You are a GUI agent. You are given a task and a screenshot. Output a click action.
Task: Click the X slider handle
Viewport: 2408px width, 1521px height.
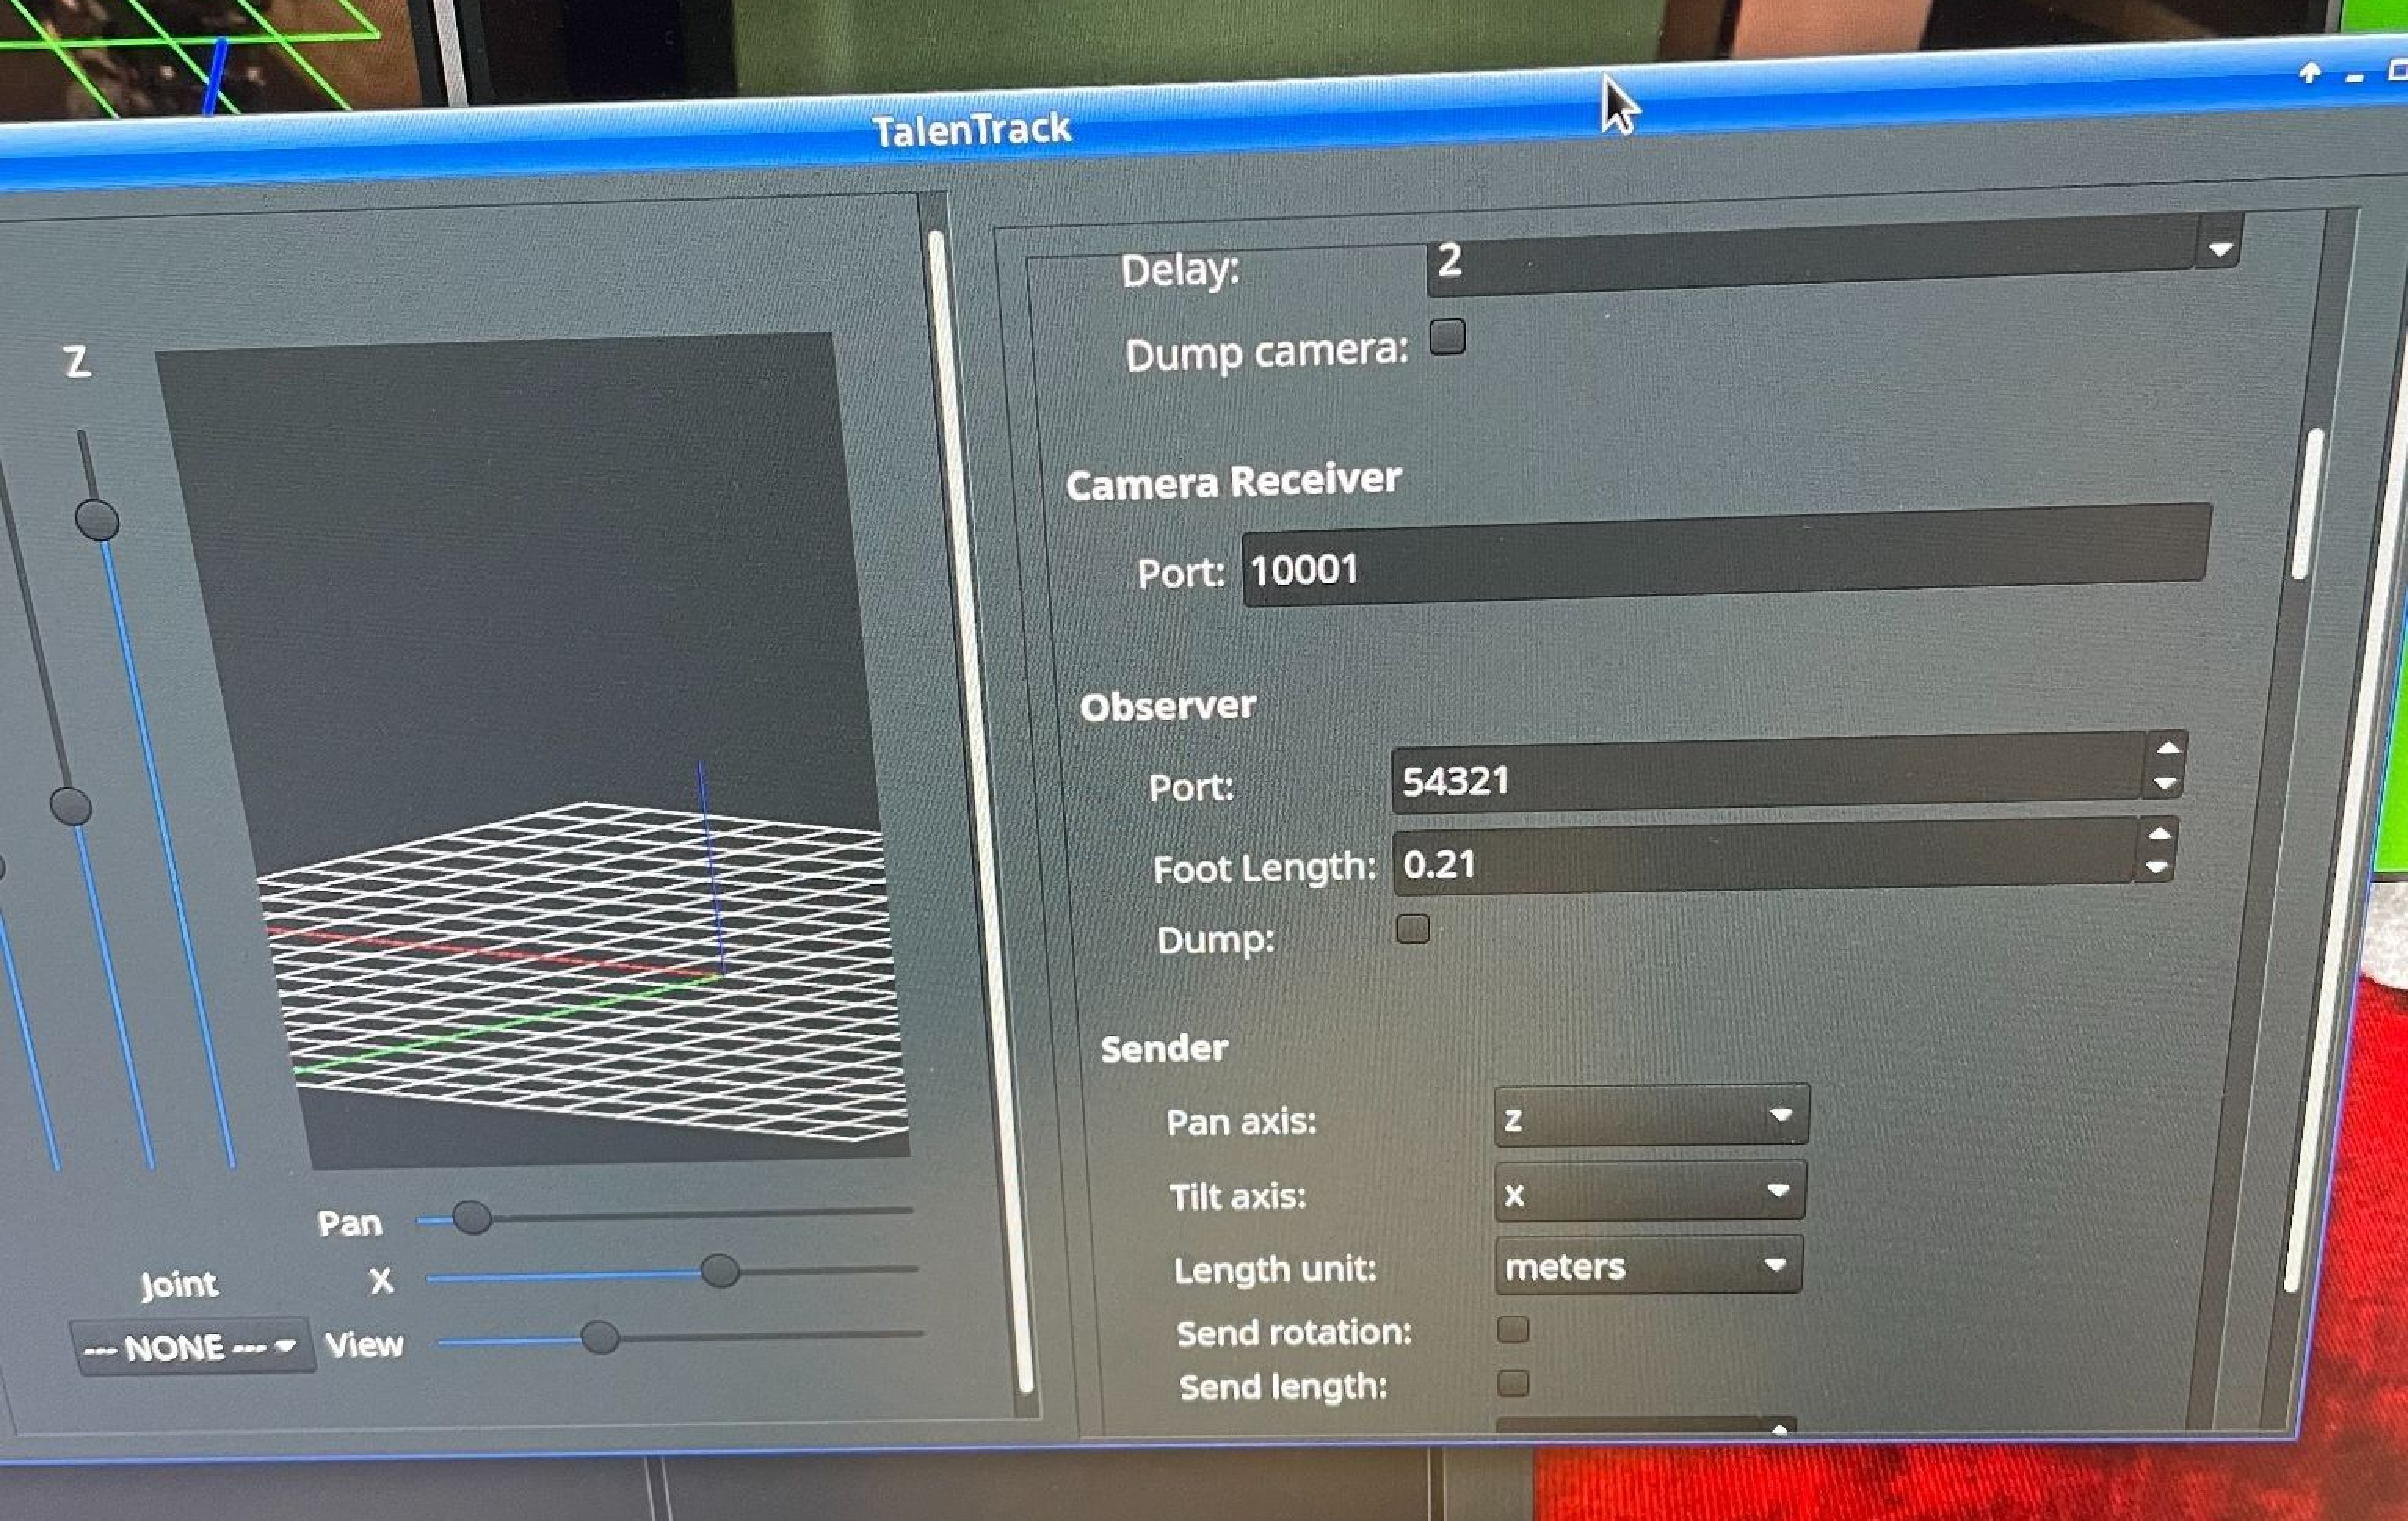click(719, 1271)
